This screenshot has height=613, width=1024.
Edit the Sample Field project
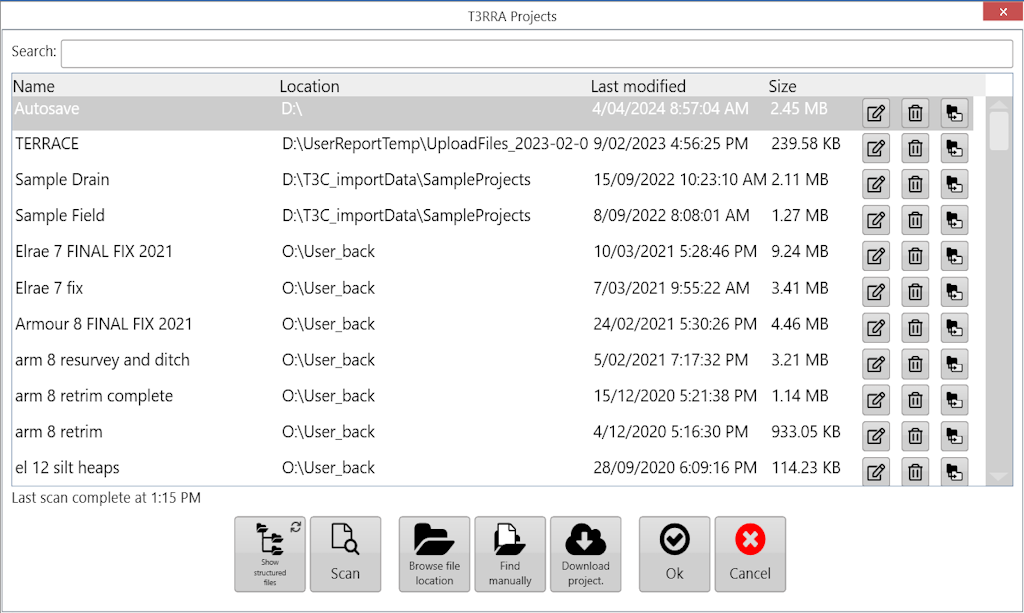(876, 220)
